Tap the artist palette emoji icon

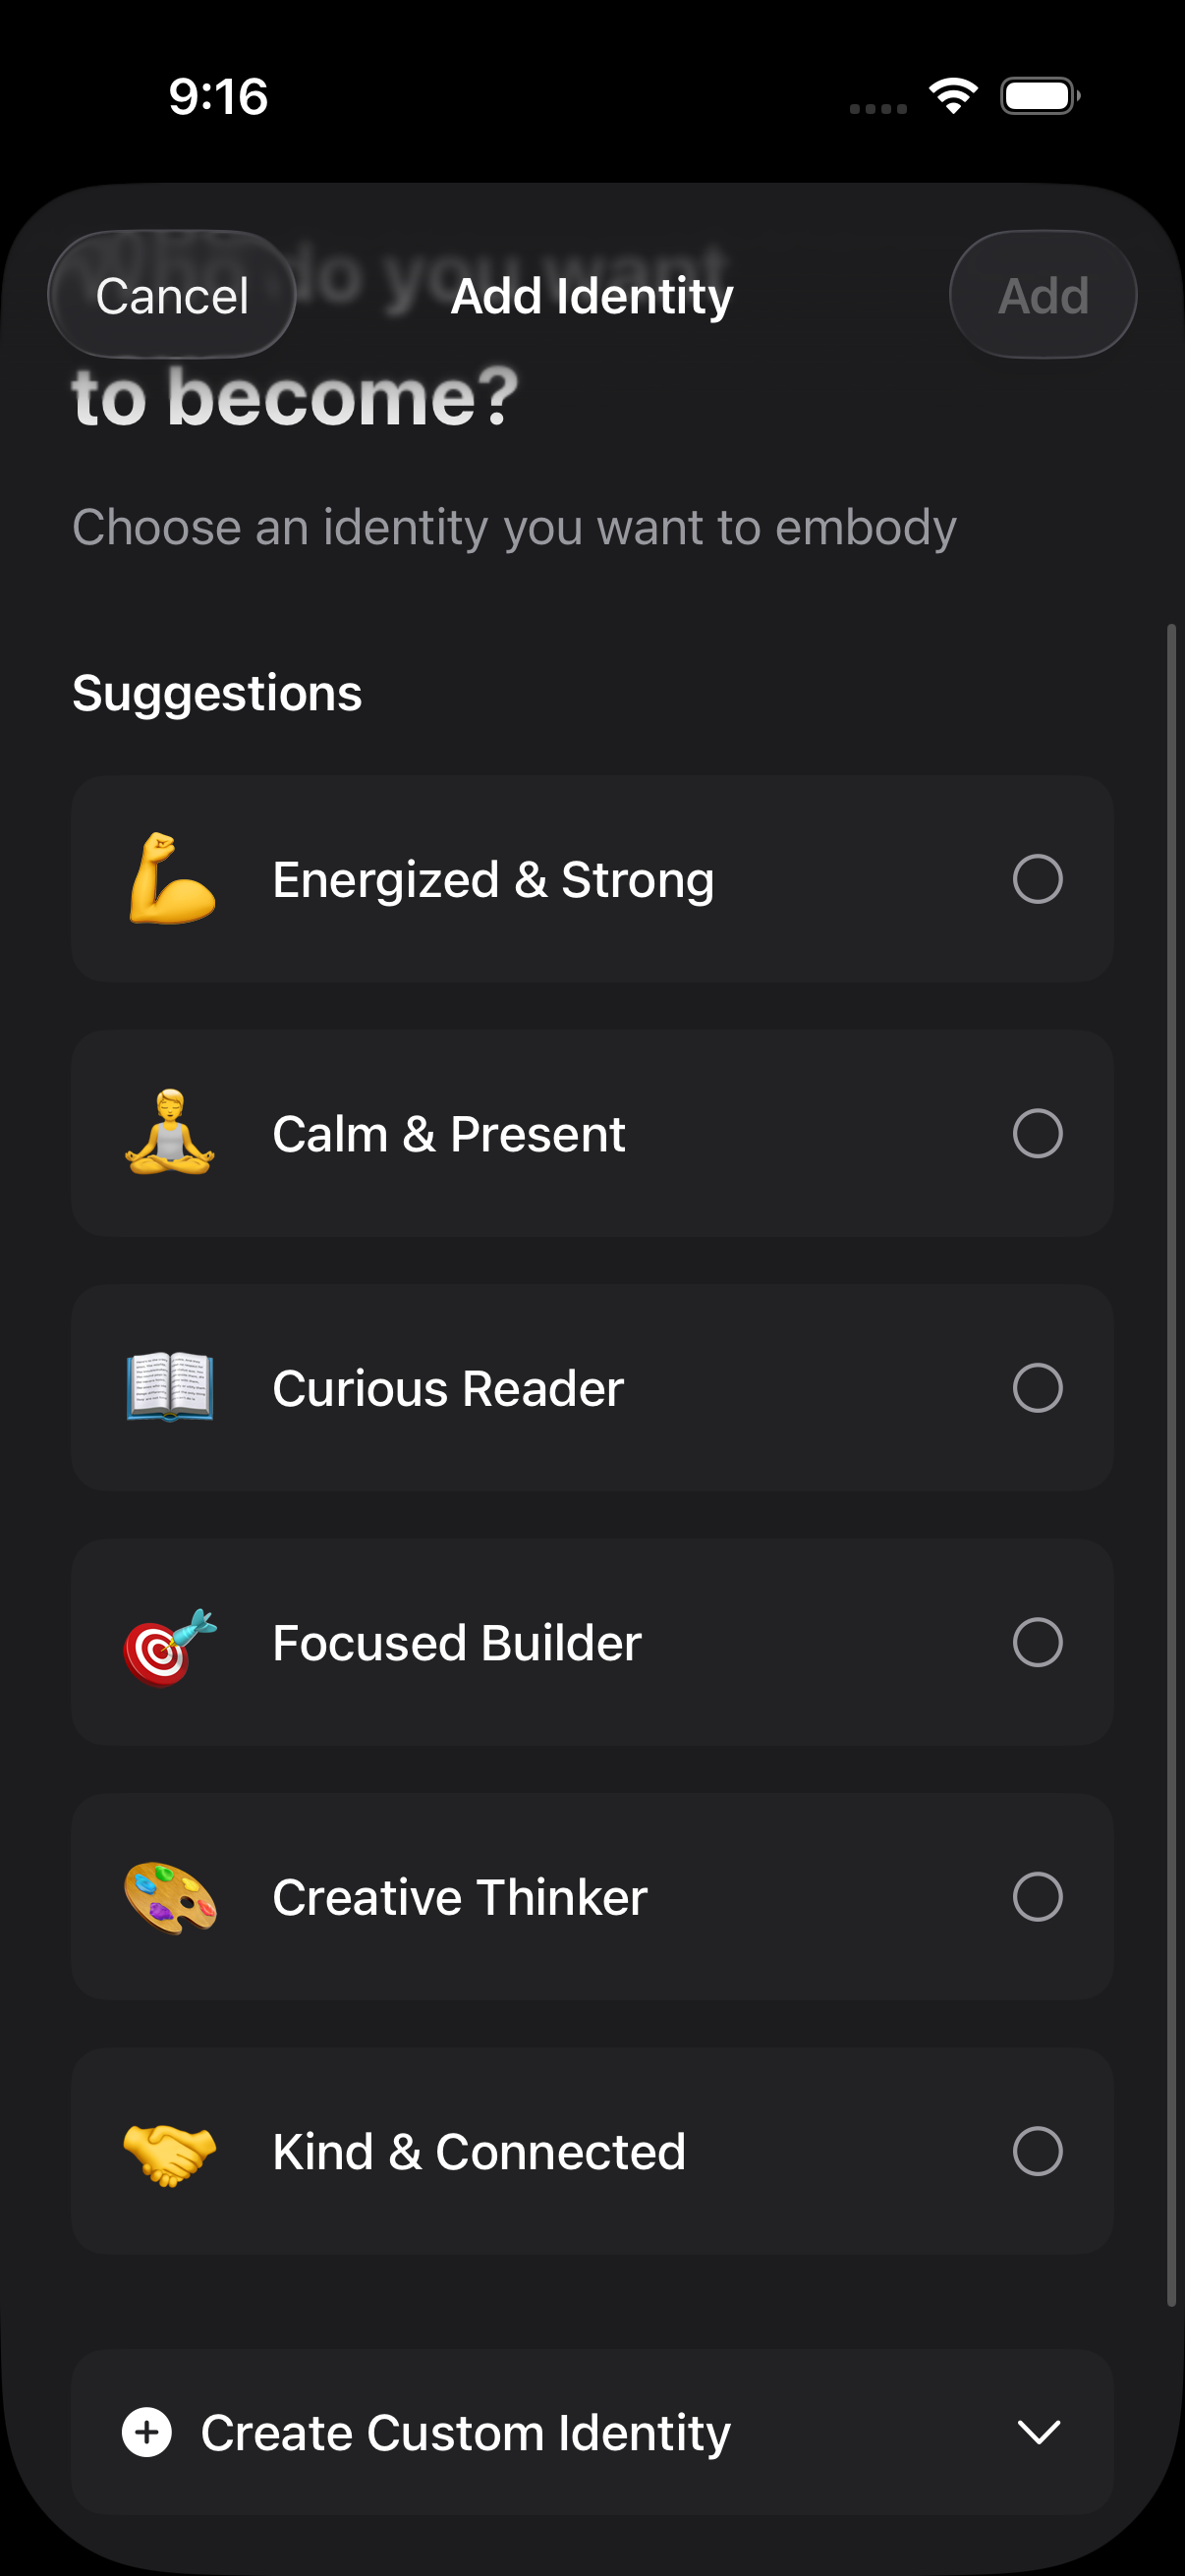[x=170, y=1897]
